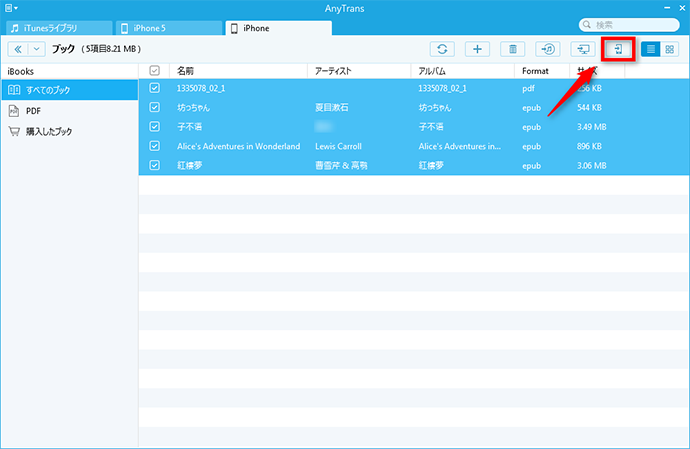The image size is (690, 449).
Task: Uncheck the 1335078_02_1 row checkbox
Action: tap(154, 88)
